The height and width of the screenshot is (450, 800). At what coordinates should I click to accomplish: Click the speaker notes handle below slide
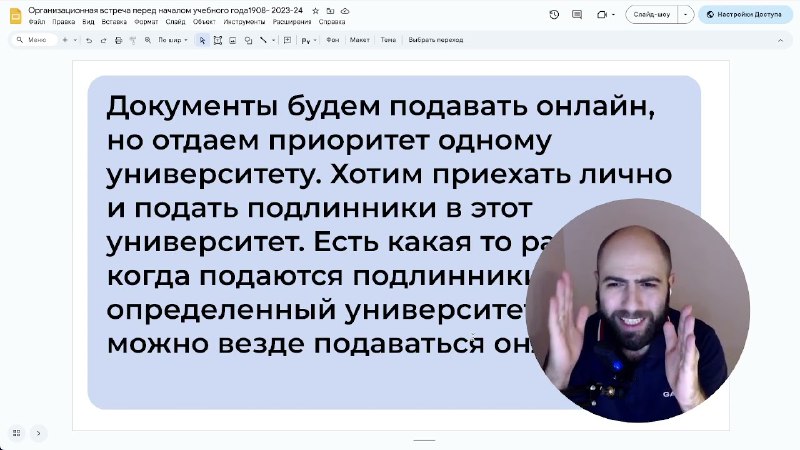click(424, 440)
